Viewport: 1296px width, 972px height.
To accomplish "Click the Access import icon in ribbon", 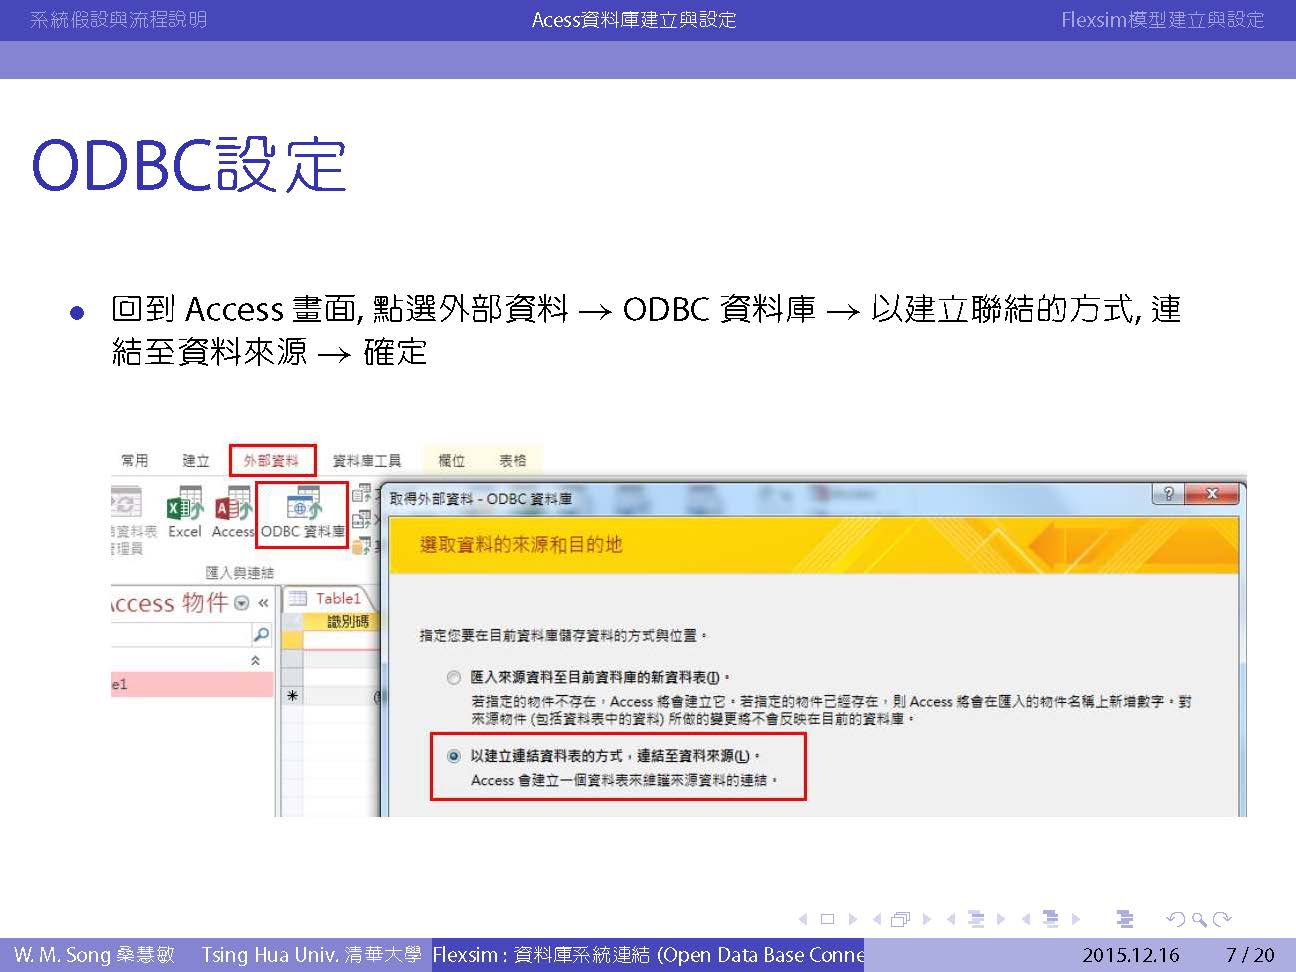I will pyautogui.click(x=232, y=512).
